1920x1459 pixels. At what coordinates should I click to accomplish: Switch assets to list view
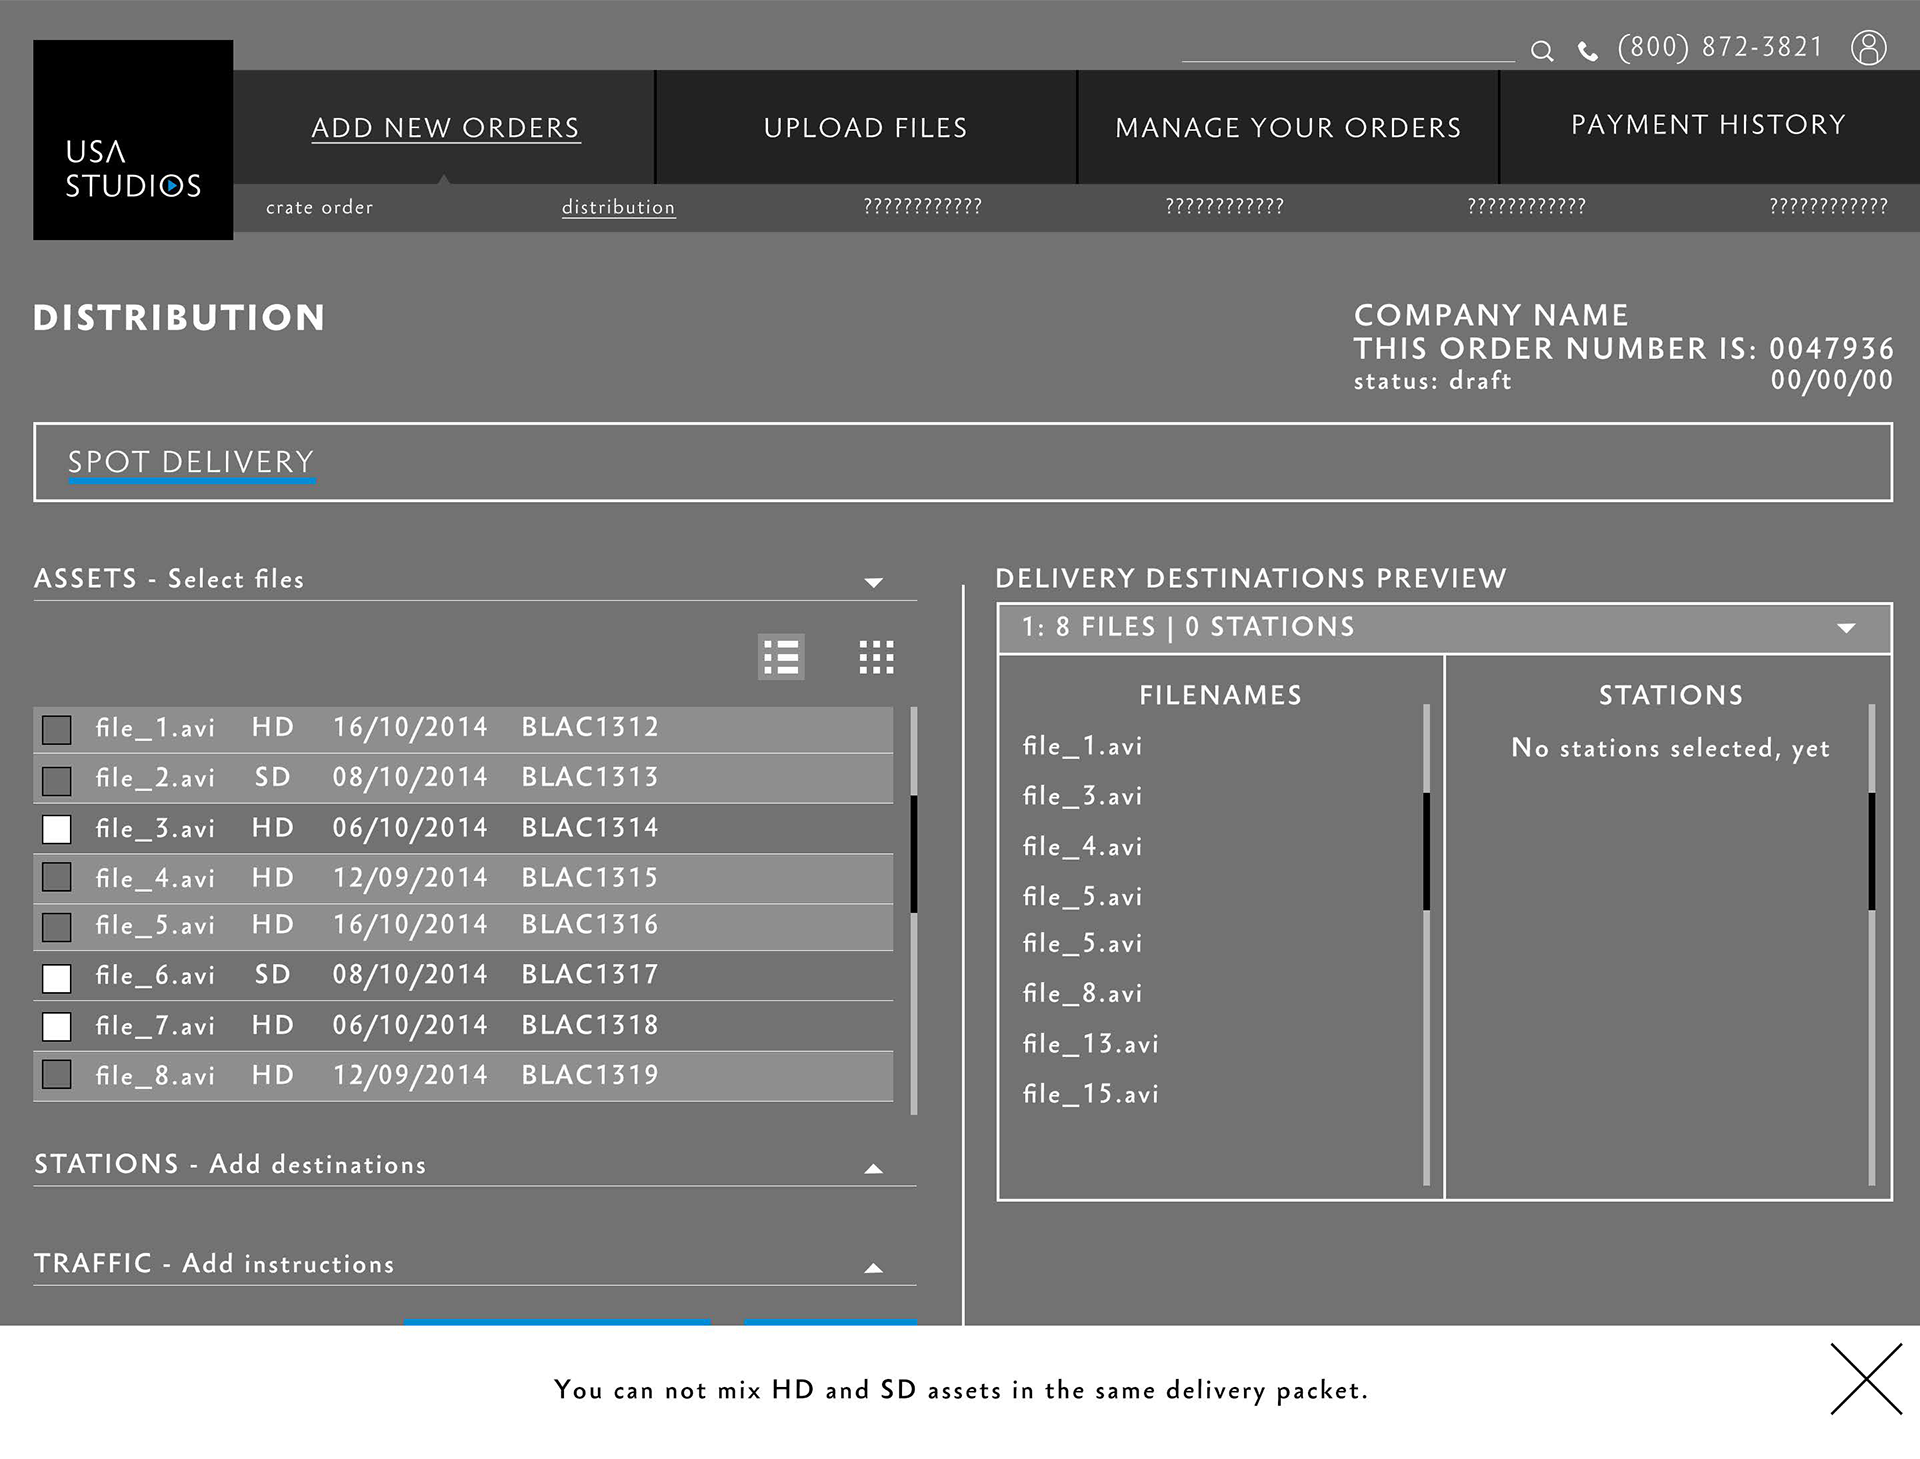coord(781,657)
